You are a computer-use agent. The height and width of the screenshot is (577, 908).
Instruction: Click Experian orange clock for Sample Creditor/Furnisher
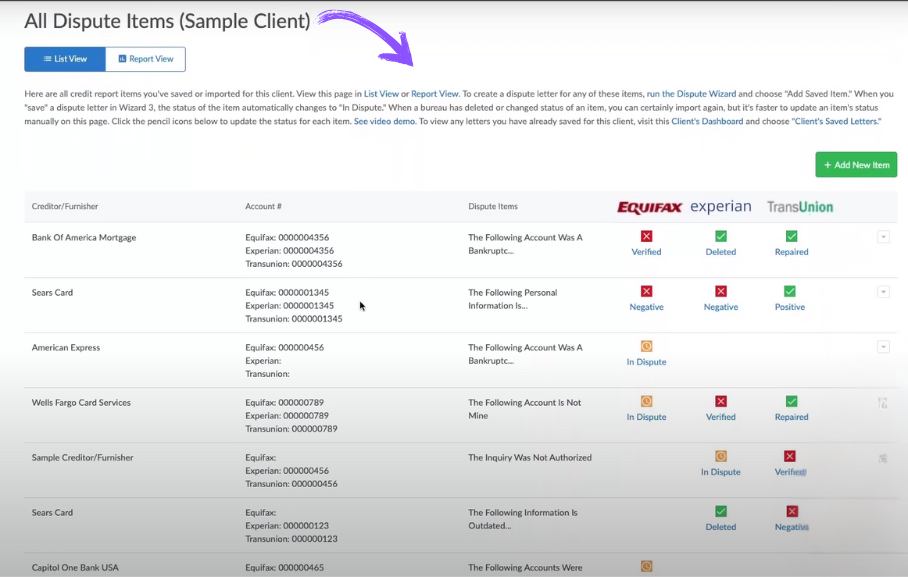(x=720, y=457)
